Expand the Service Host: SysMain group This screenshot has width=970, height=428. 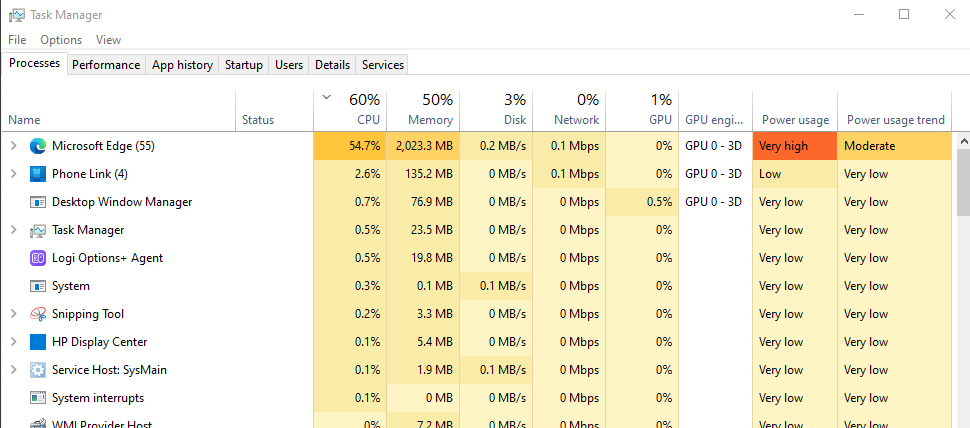click(14, 370)
